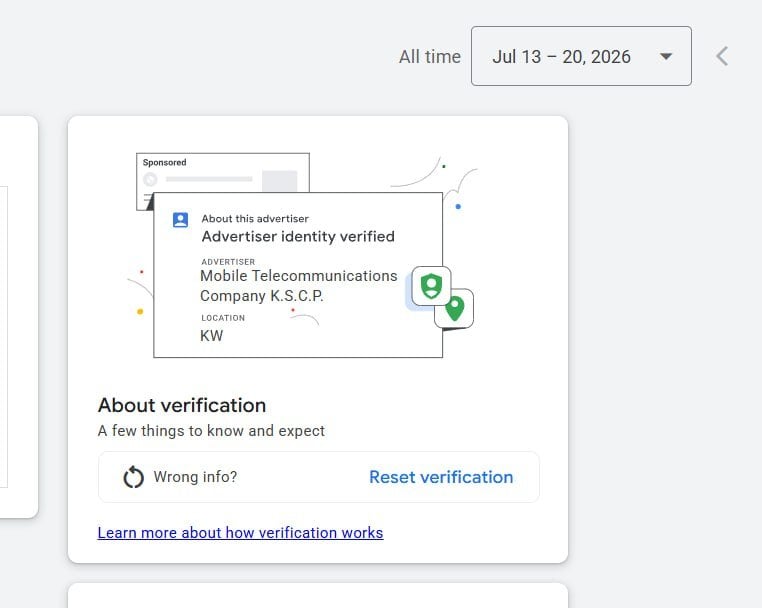
Task: Open the date range dropdown arrow
Action: click(x=666, y=56)
